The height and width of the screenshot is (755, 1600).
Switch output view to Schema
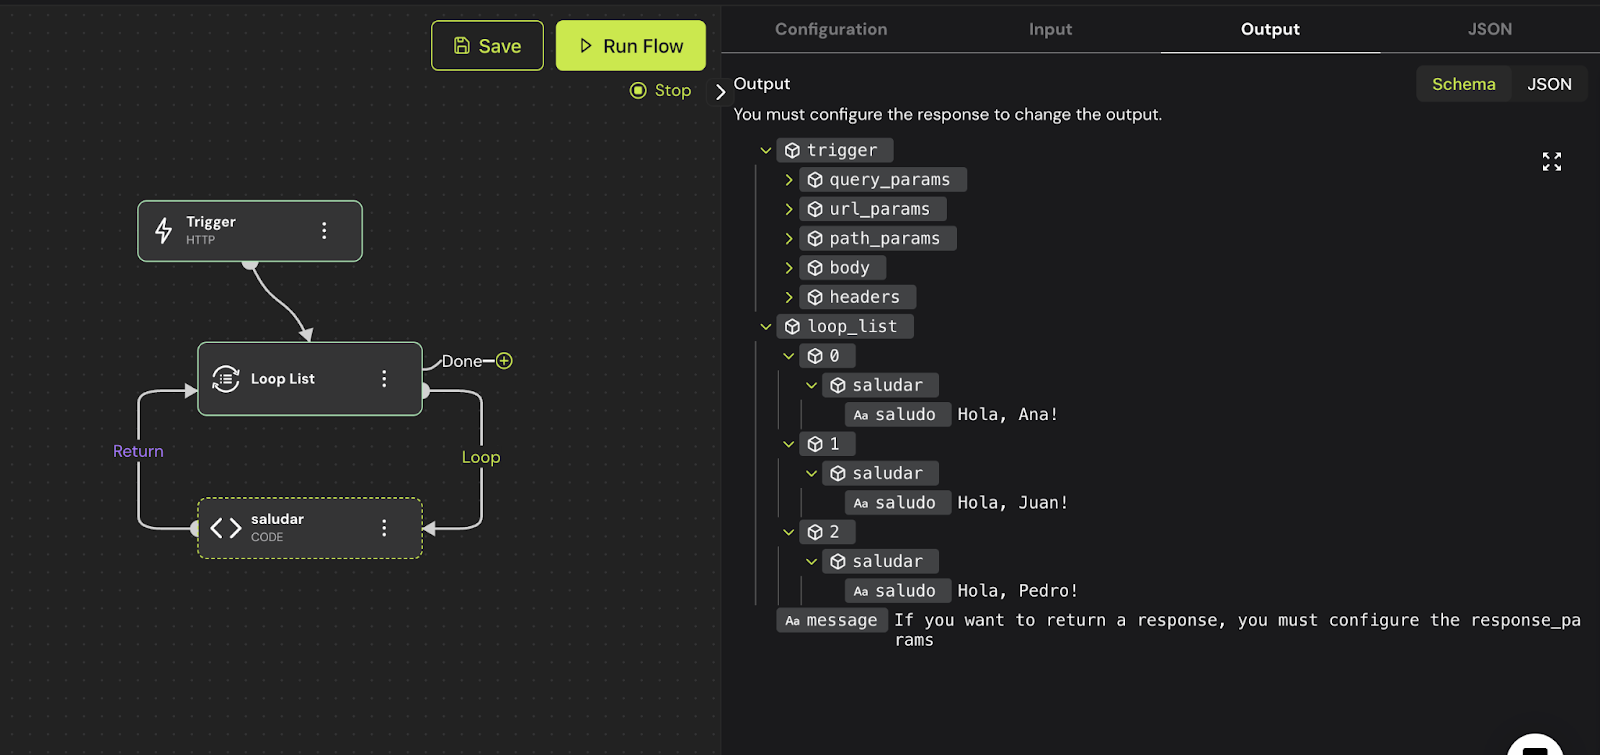tap(1463, 84)
